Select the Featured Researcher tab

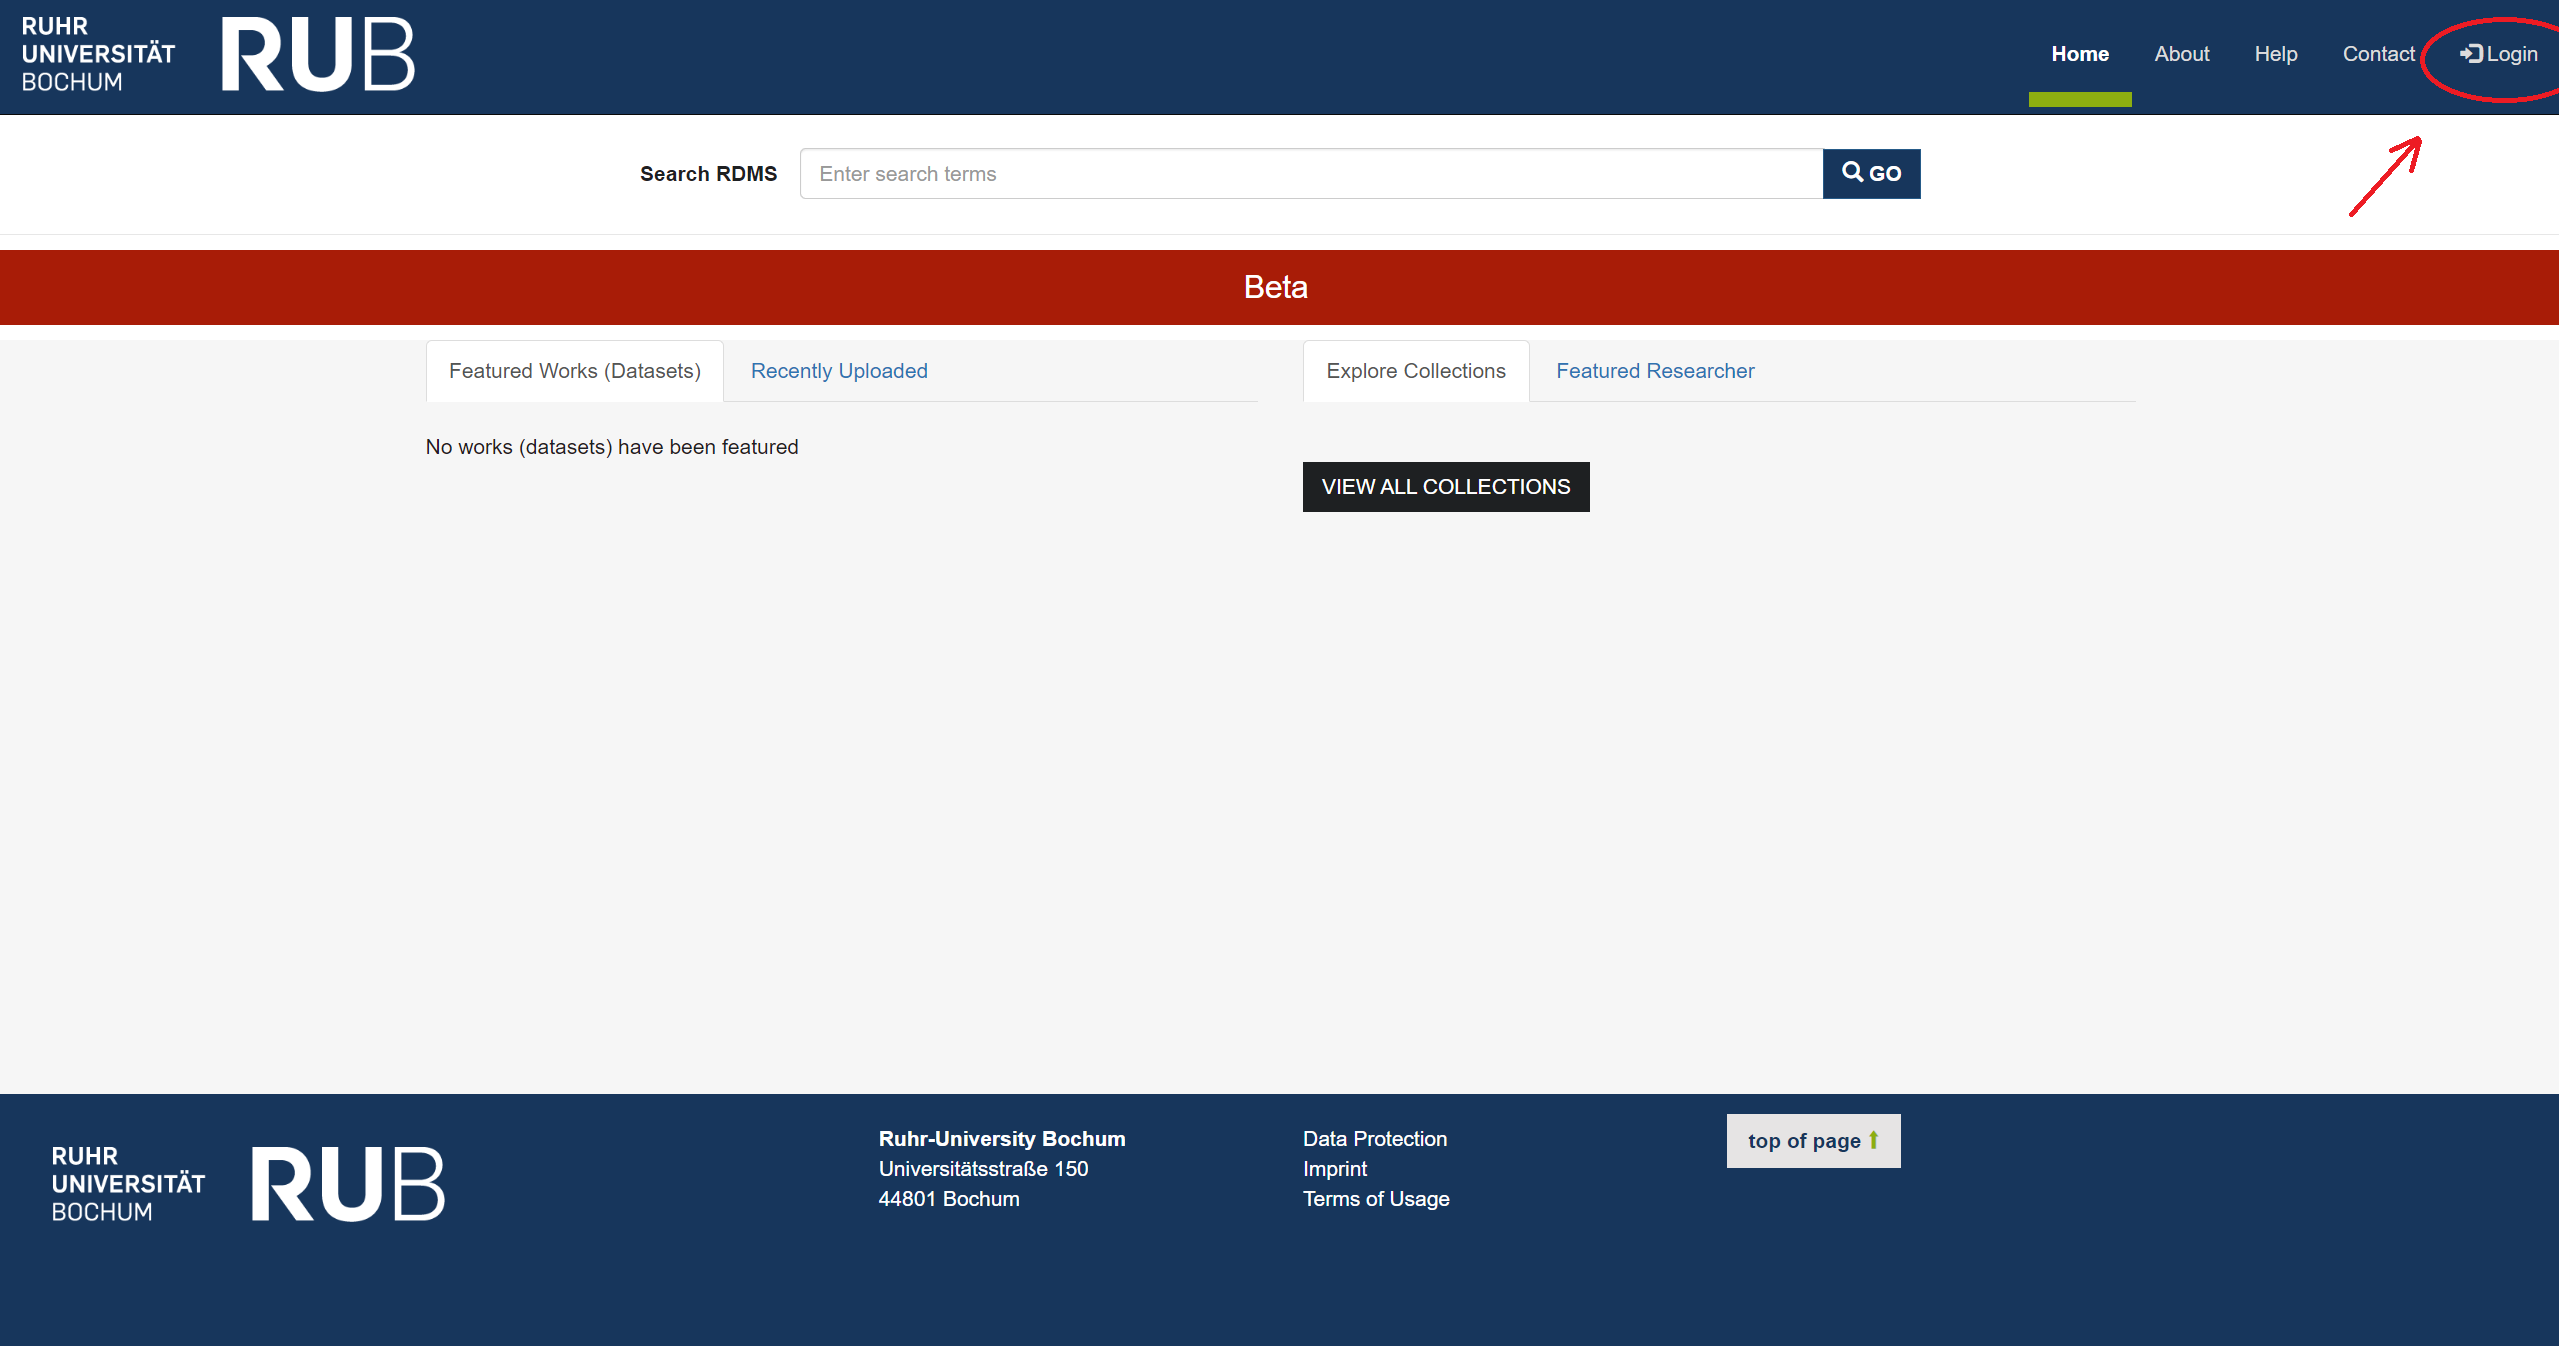(1654, 369)
